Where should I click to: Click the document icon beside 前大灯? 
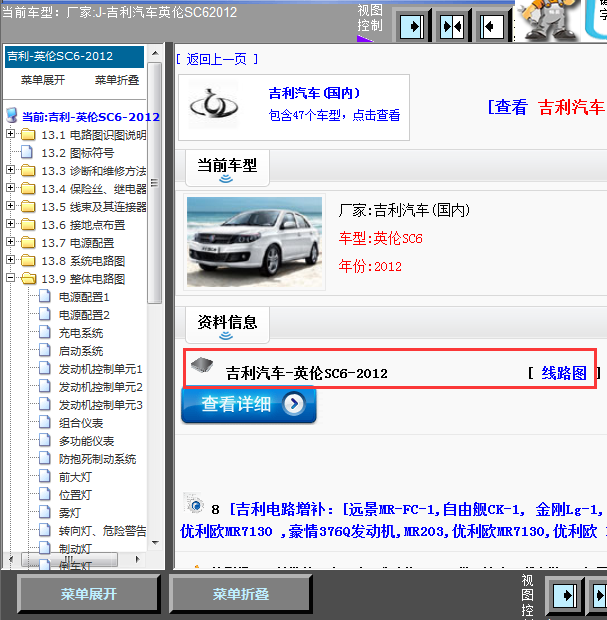[x=45, y=476]
